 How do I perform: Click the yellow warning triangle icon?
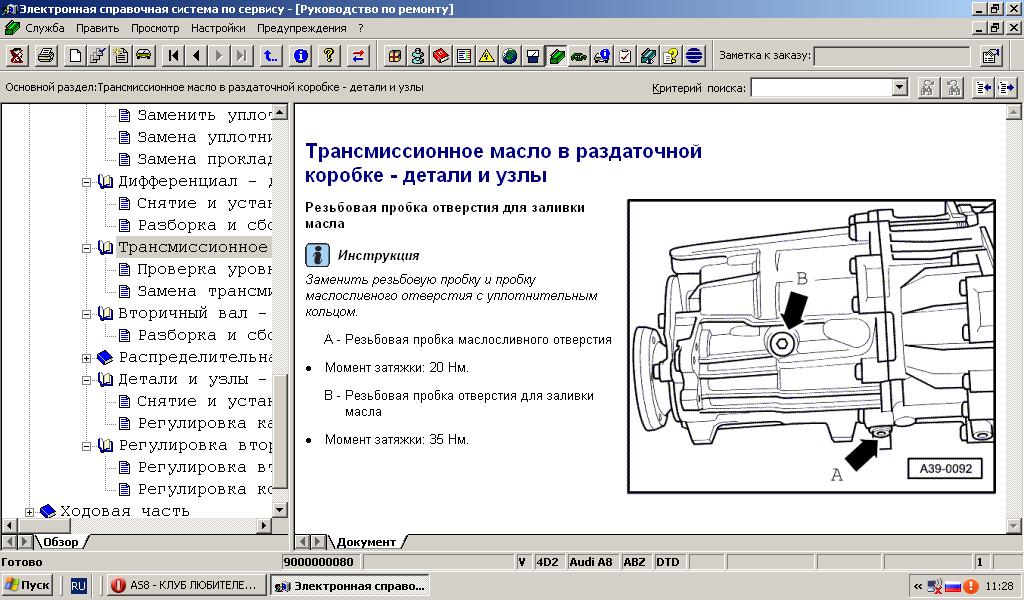(x=486, y=56)
